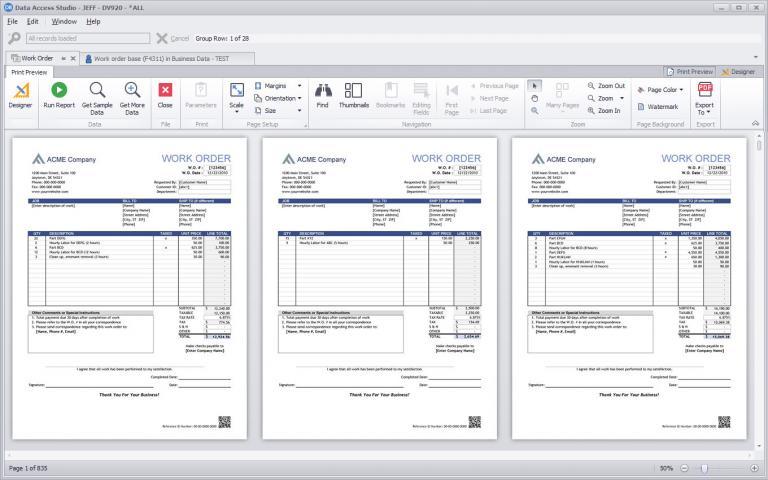The image size is (768, 480).
Task: Click the search magnifier icon
Action: pos(15,38)
